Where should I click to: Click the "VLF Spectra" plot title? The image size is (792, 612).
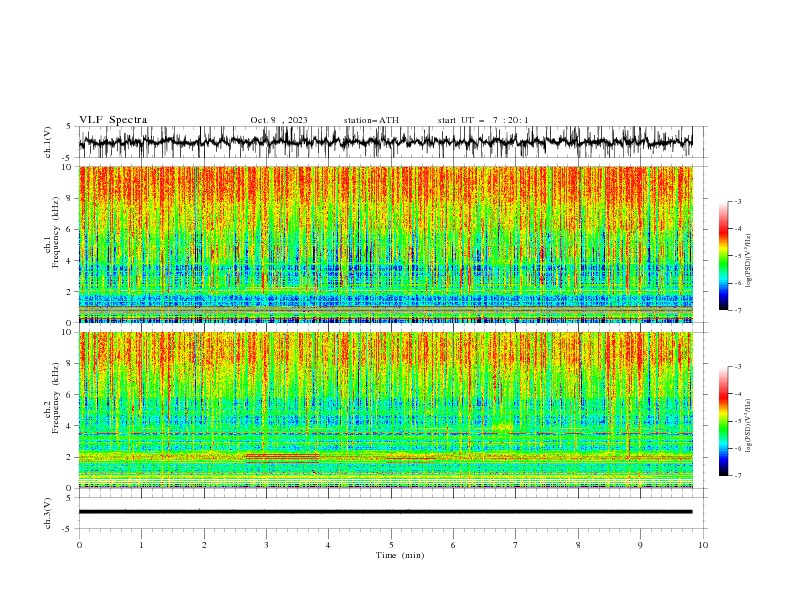point(113,120)
